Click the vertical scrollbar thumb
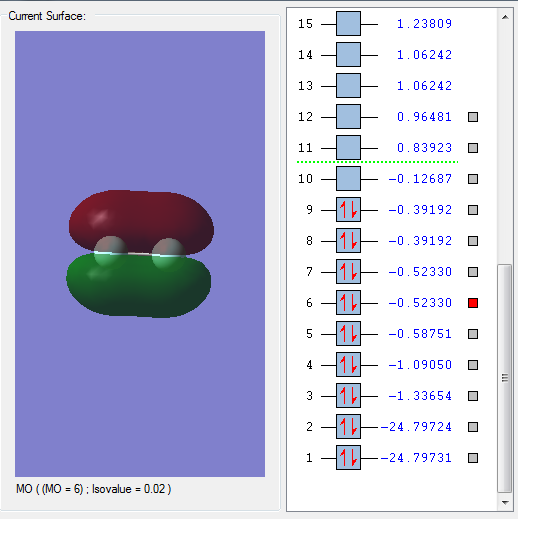The width and height of the screenshot is (535, 557). click(x=505, y=378)
